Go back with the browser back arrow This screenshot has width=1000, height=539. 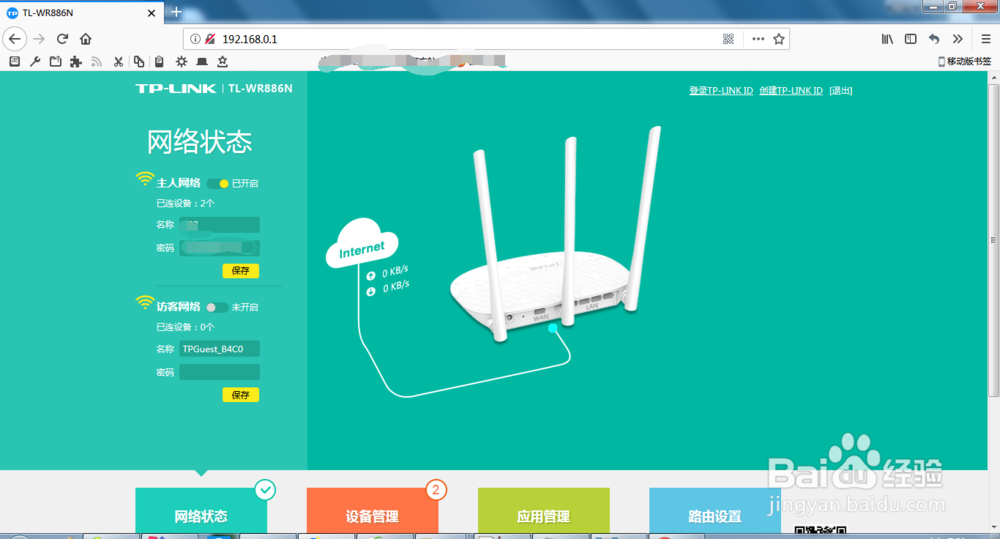pos(15,39)
